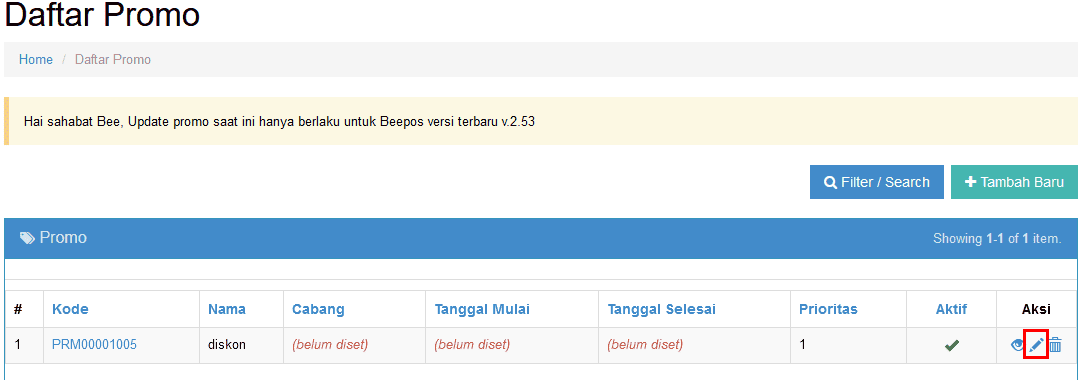Sort promos by Aktif header

coord(952,309)
